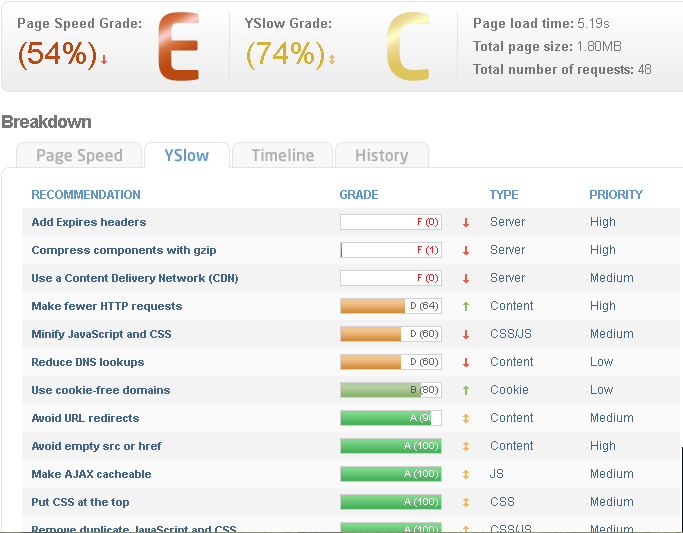Click the Avoid empty src or href link
Image resolution: width=683 pixels, height=533 pixels.
96,446
